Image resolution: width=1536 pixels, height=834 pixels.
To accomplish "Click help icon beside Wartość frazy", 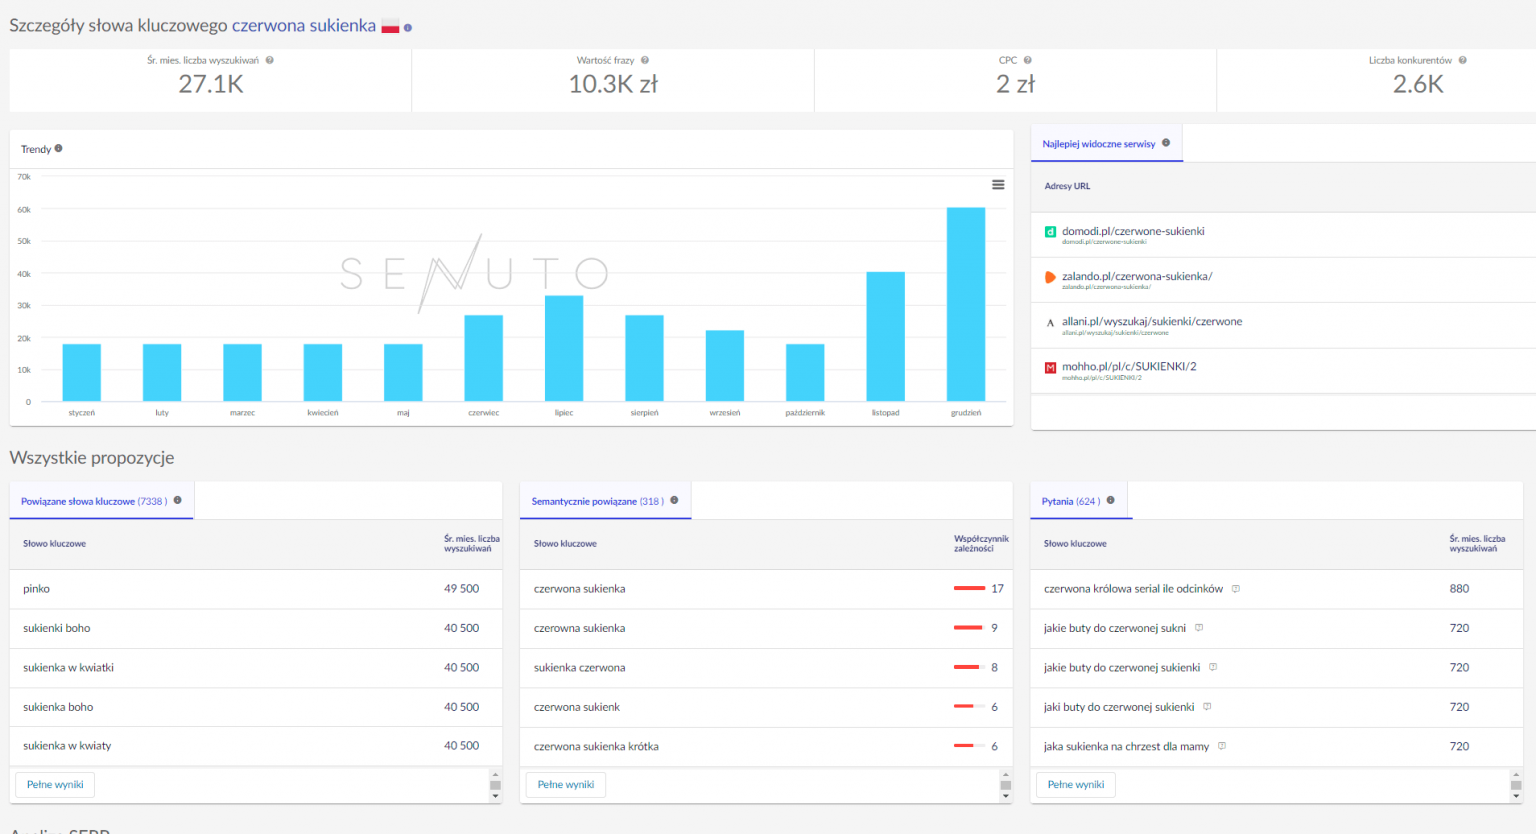I will [x=644, y=60].
